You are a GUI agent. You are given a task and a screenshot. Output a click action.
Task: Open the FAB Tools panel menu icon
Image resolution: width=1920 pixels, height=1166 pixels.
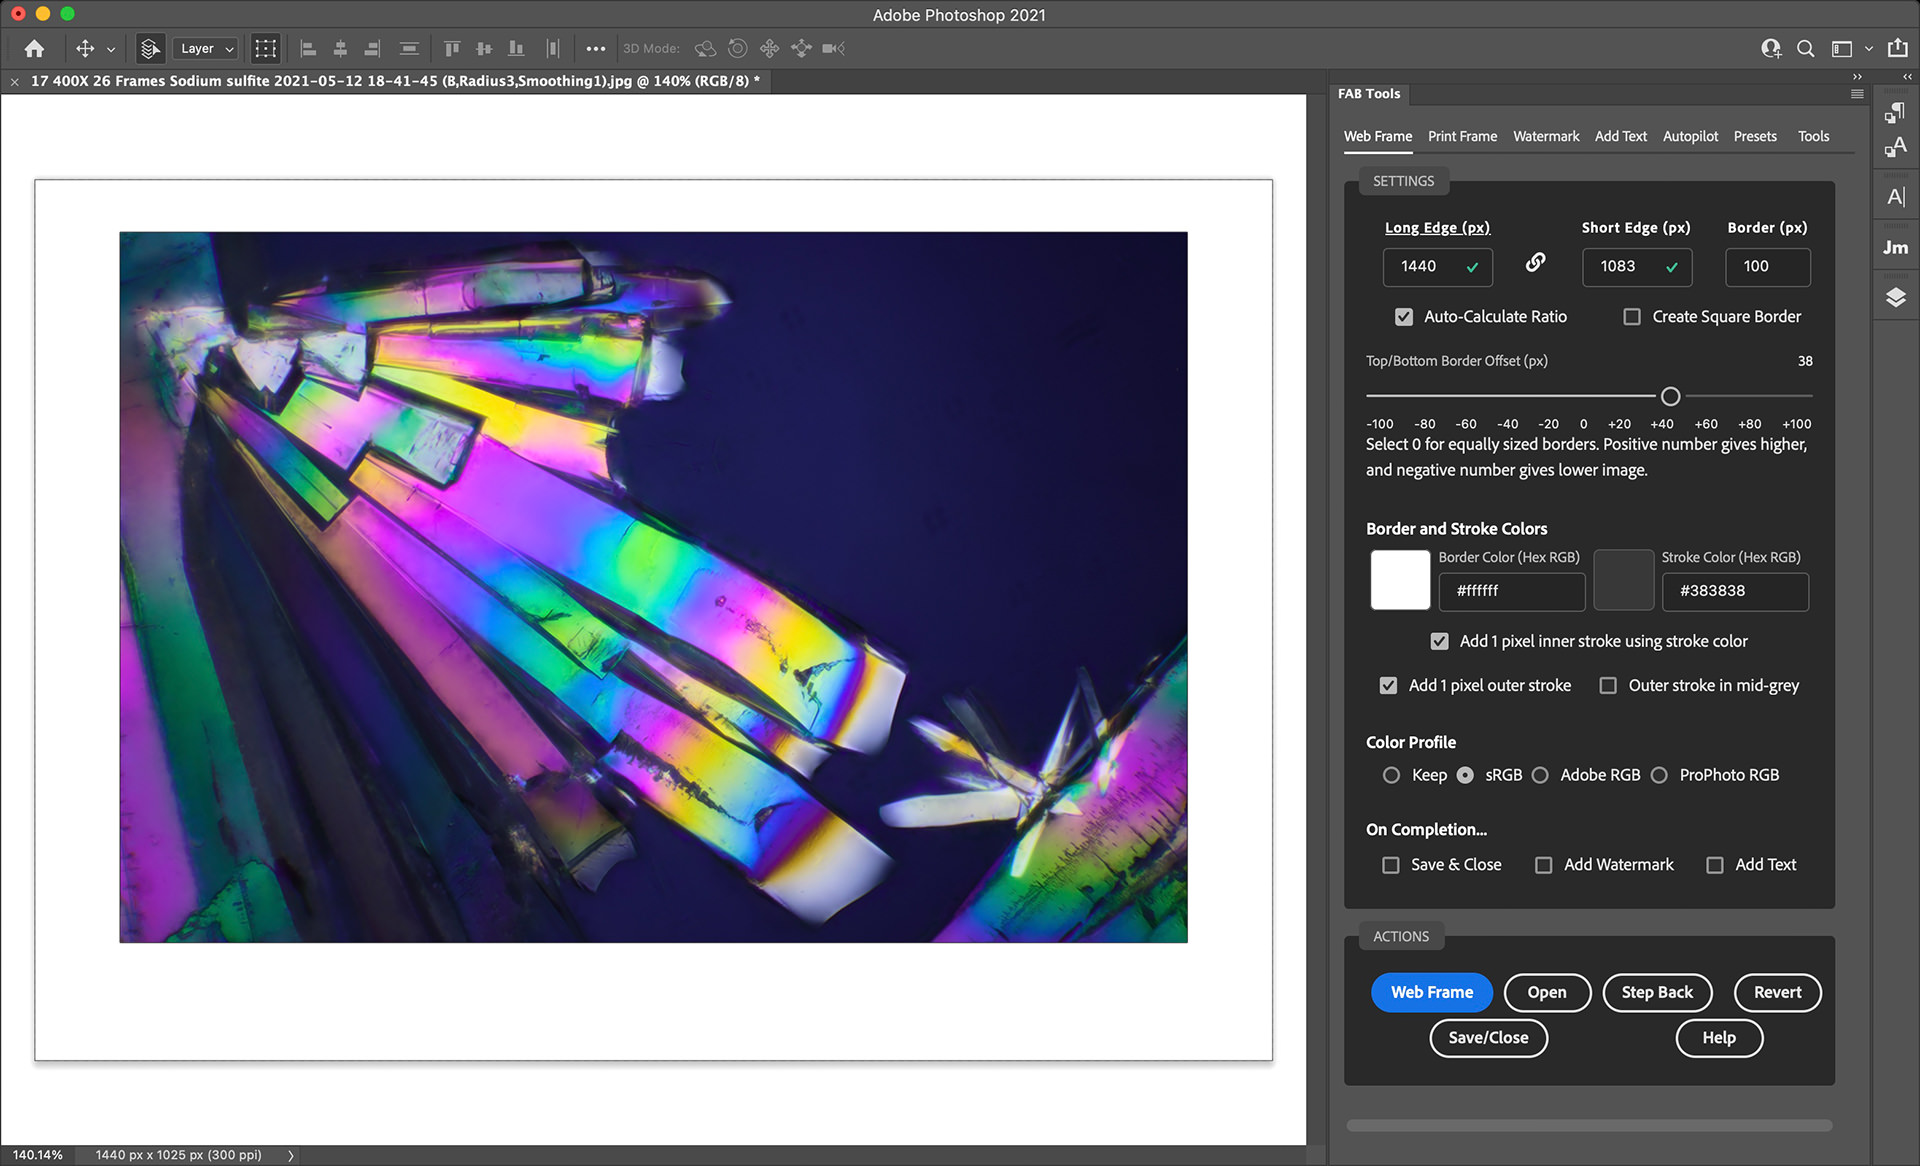[1857, 94]
